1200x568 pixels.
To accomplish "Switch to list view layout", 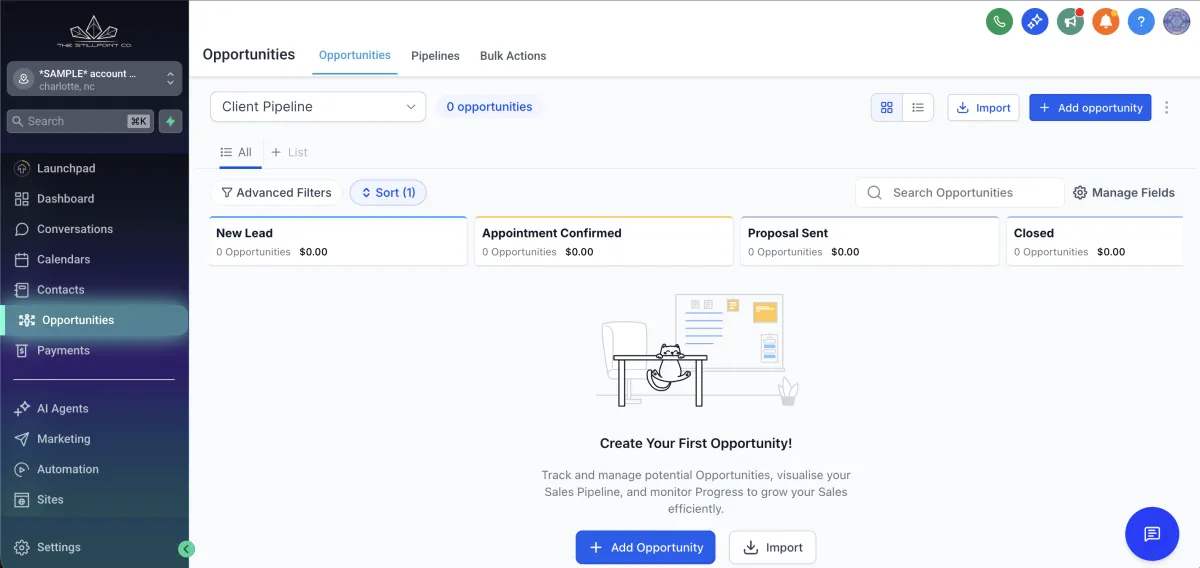I will click(x=918, y=107).
